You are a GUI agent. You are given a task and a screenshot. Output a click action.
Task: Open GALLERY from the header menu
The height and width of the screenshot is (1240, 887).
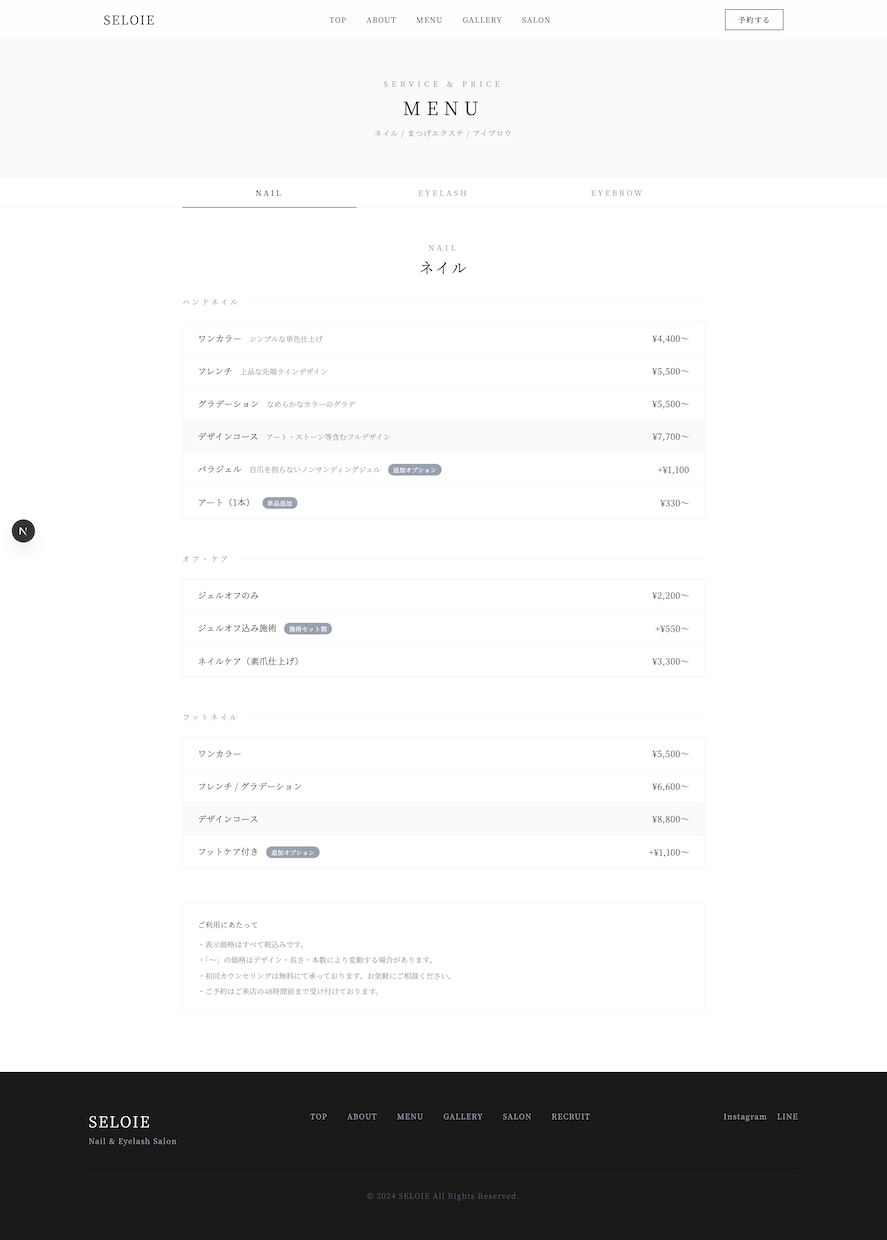[482, 20]
